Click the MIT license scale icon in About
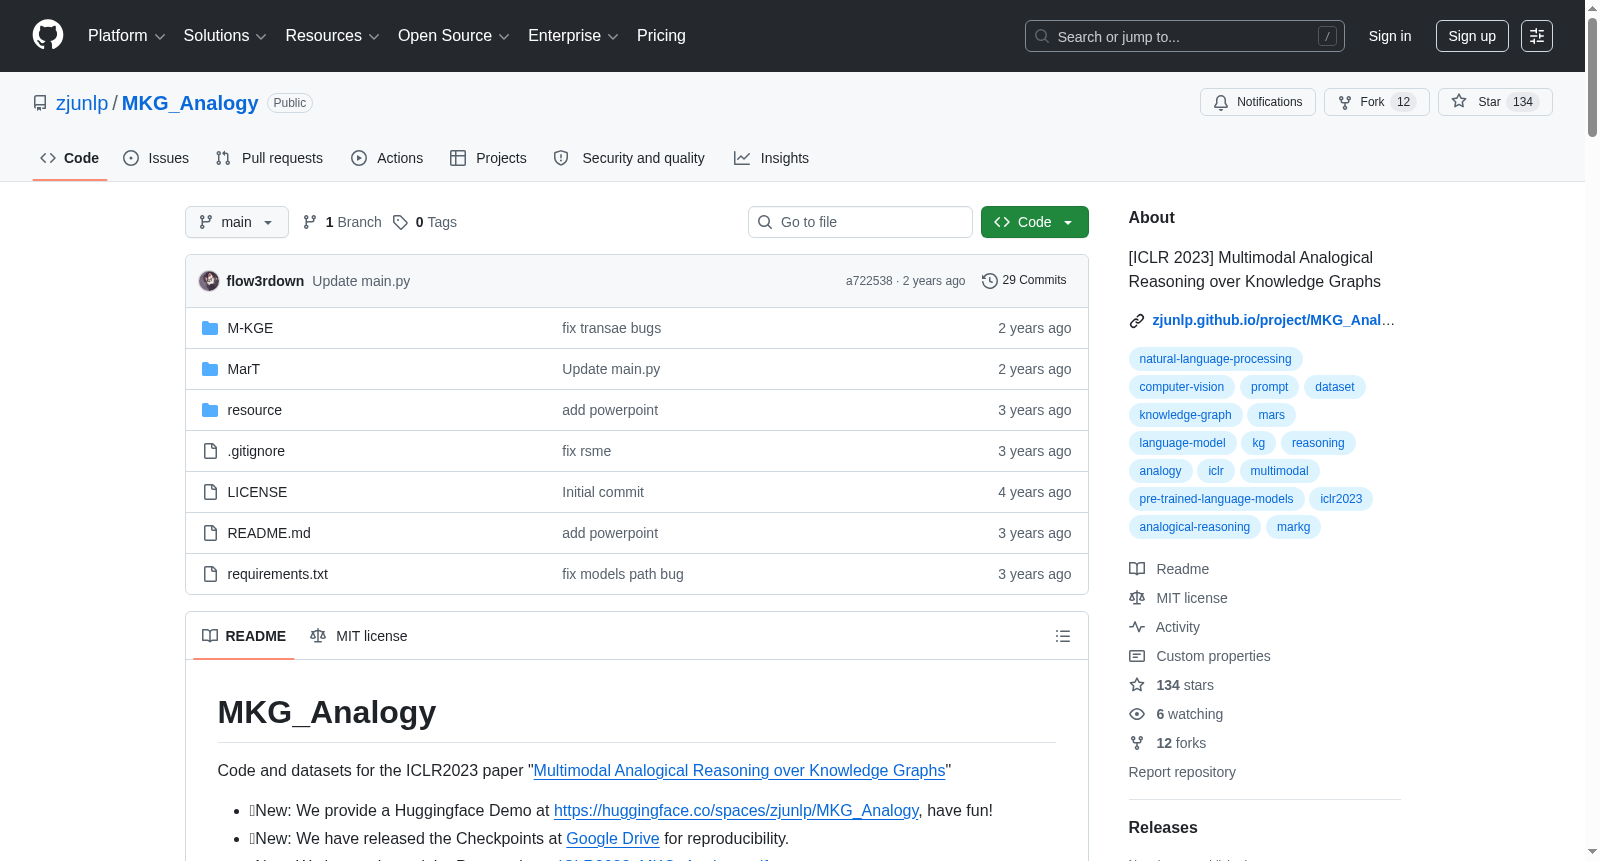This screenshot has width=1600, height=861. (1137, 598)
